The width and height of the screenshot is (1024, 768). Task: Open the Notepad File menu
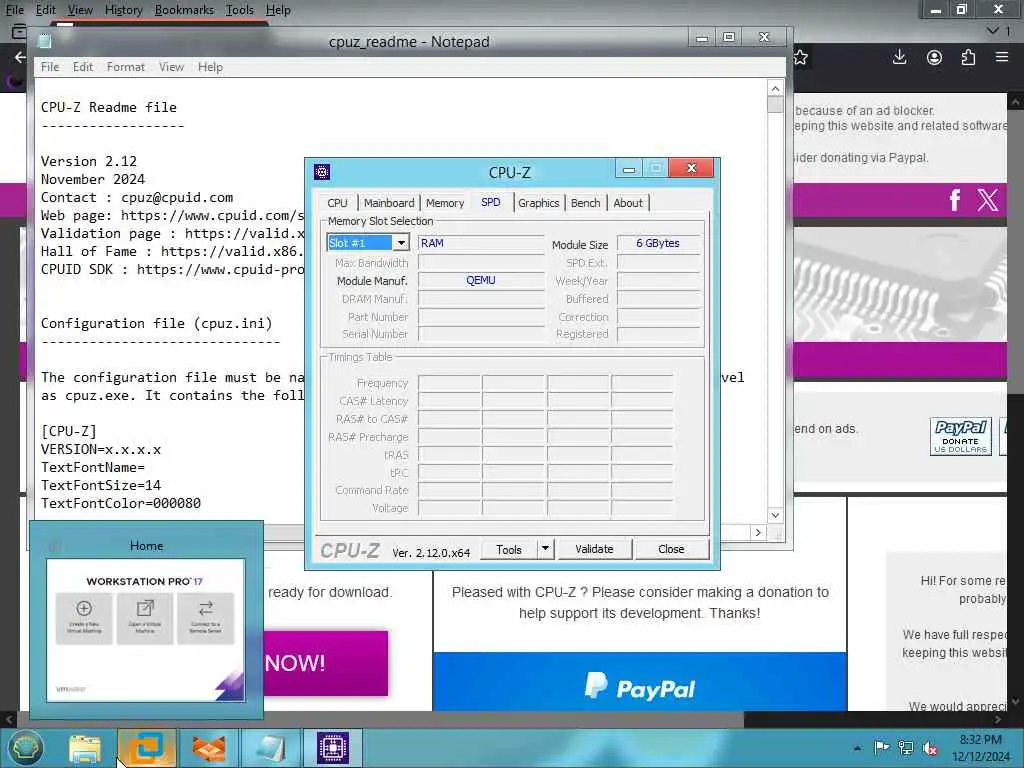[50, 67]
